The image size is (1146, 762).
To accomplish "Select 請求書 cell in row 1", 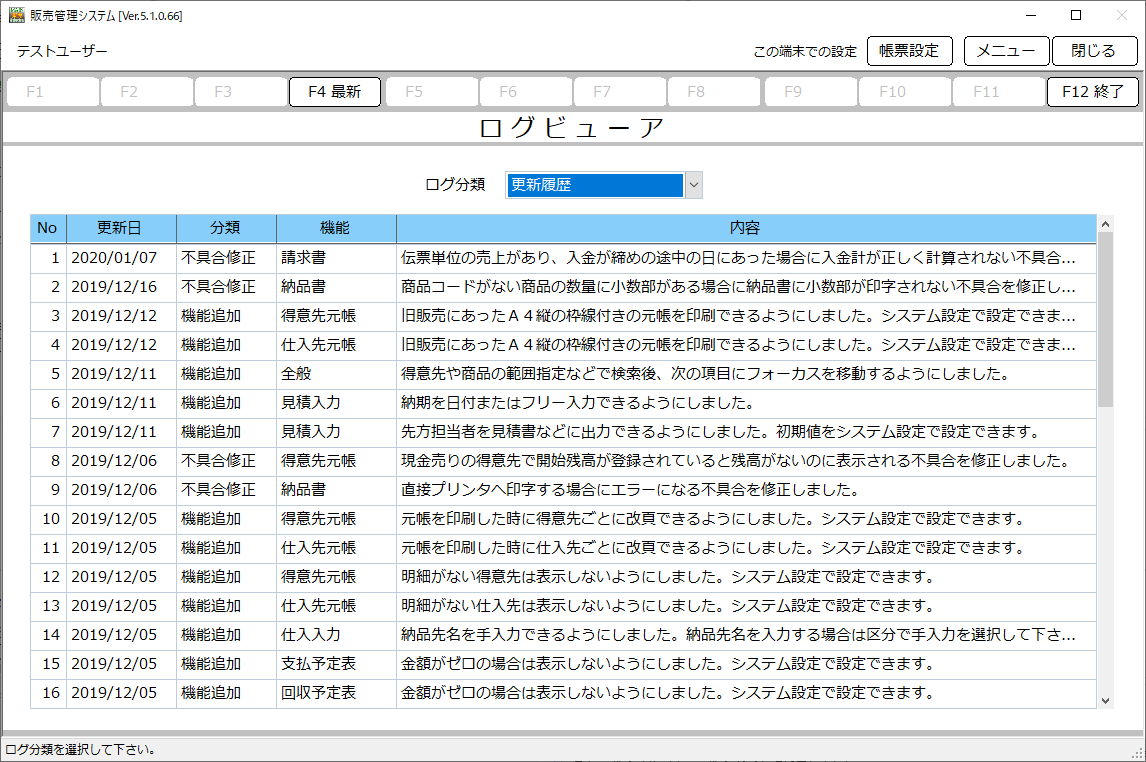I will [x=336, y=258].
